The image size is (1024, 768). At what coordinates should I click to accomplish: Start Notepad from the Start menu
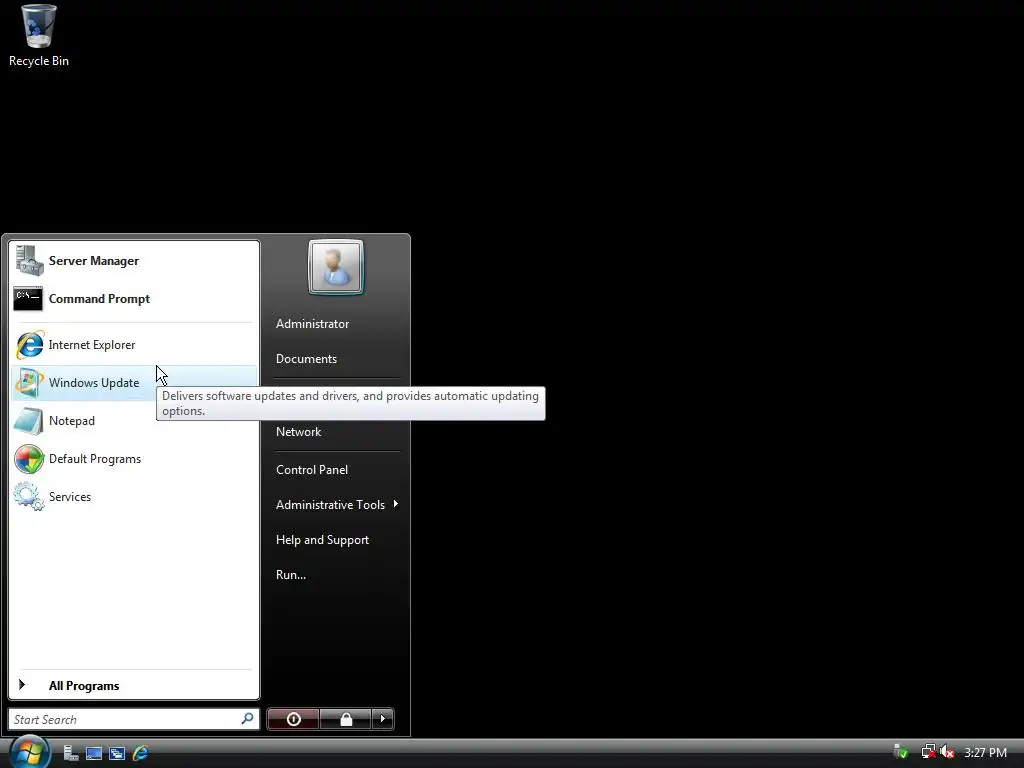[x=134, y=421]
